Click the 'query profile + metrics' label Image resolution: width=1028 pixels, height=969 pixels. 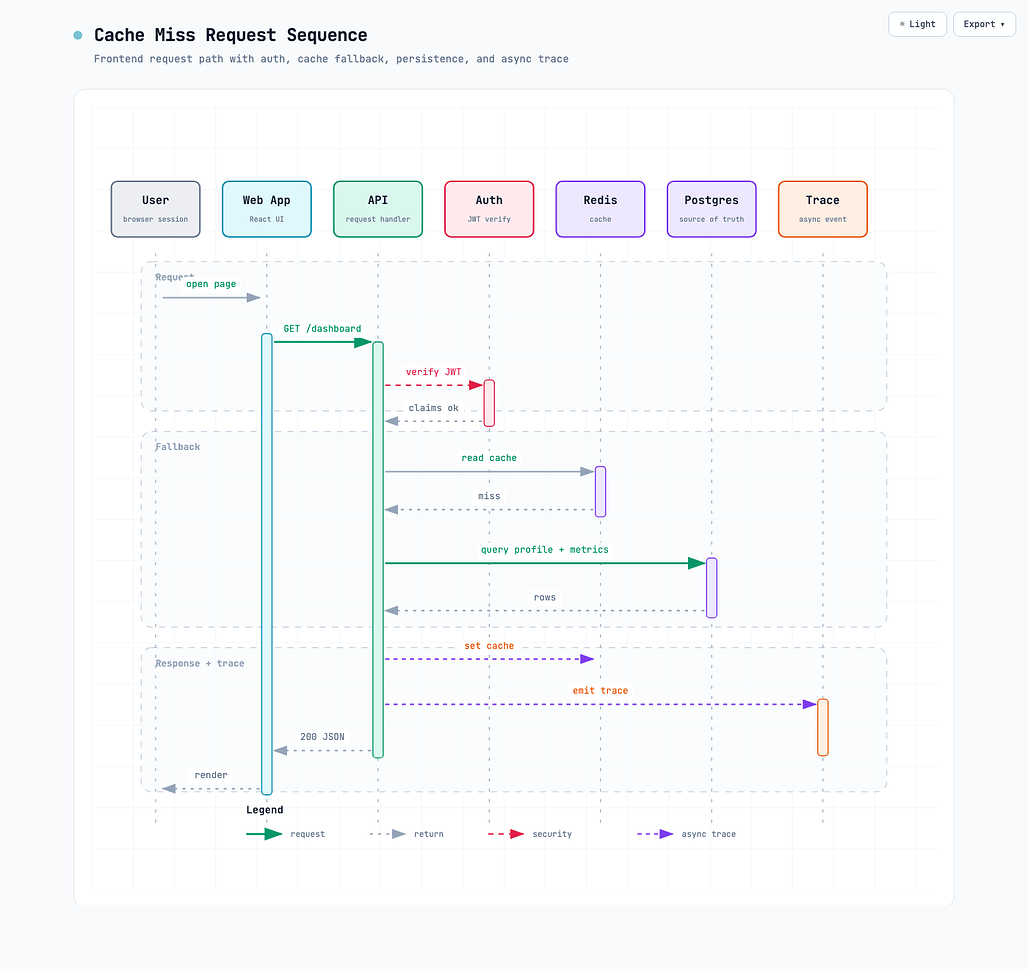tap(545, 549)
